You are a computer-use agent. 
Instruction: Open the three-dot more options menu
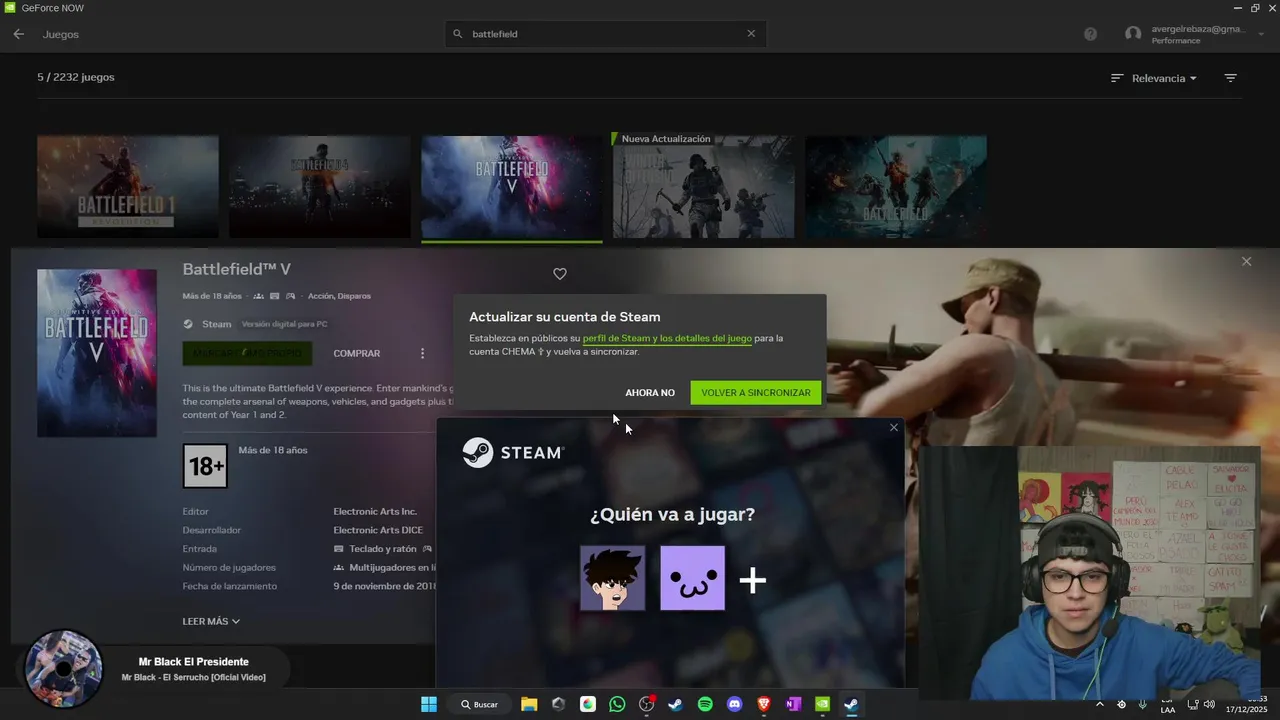422,353
